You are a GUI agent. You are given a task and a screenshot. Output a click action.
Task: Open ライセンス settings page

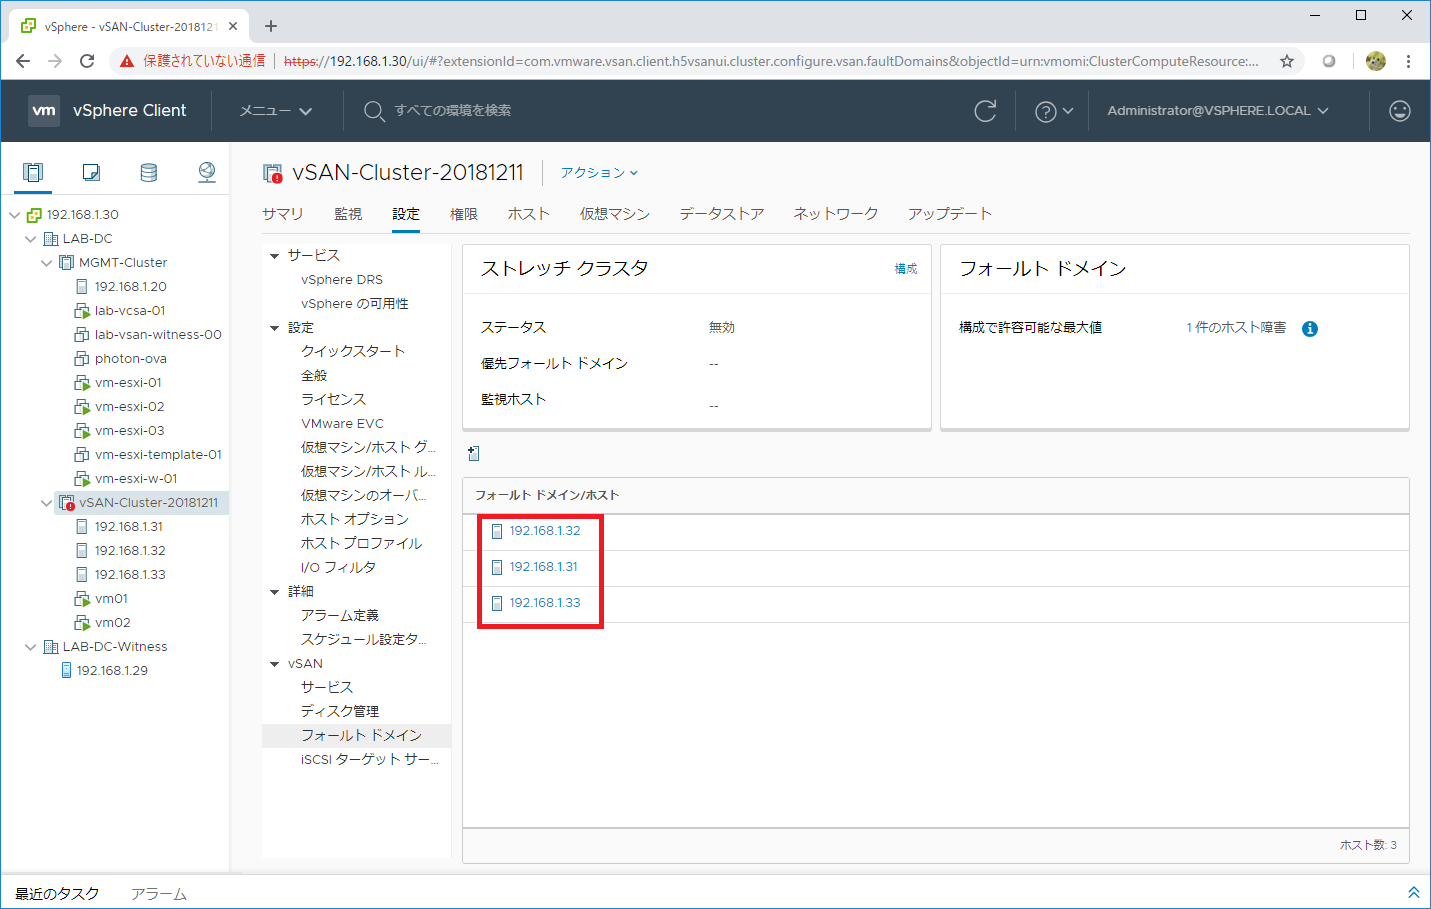click(x=333, y=400)
